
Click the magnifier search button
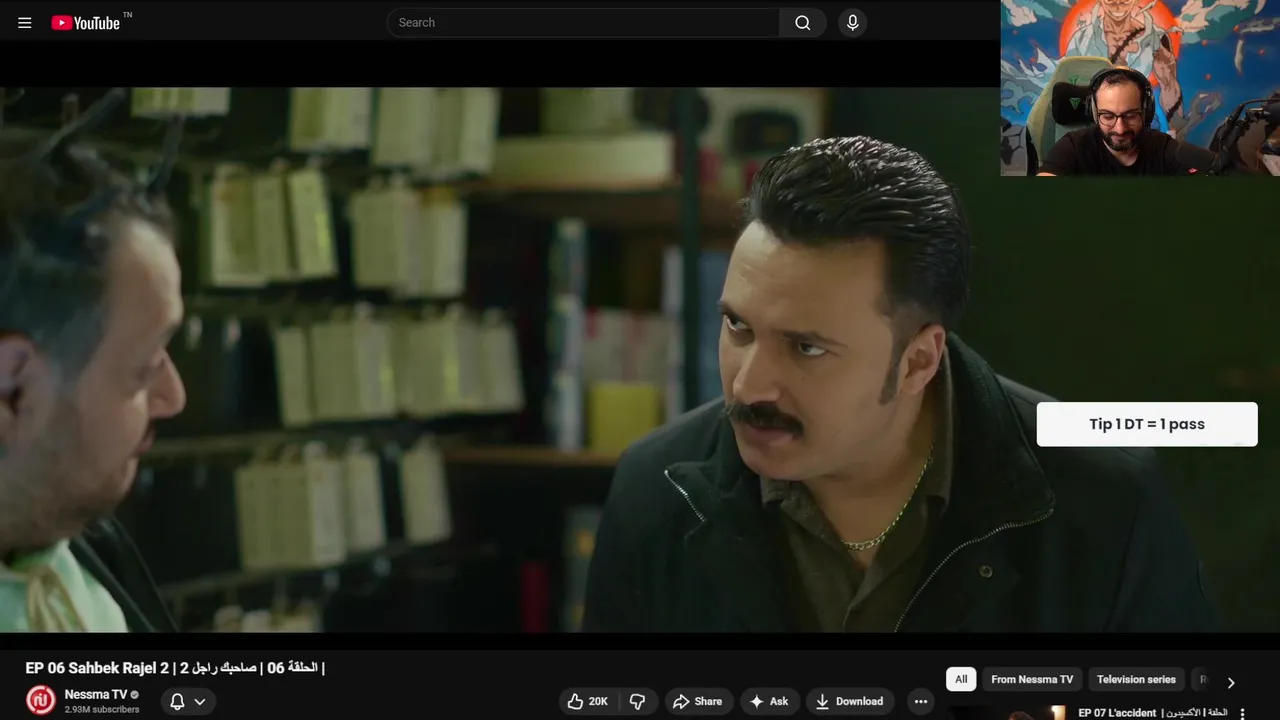tap(803, 23)
